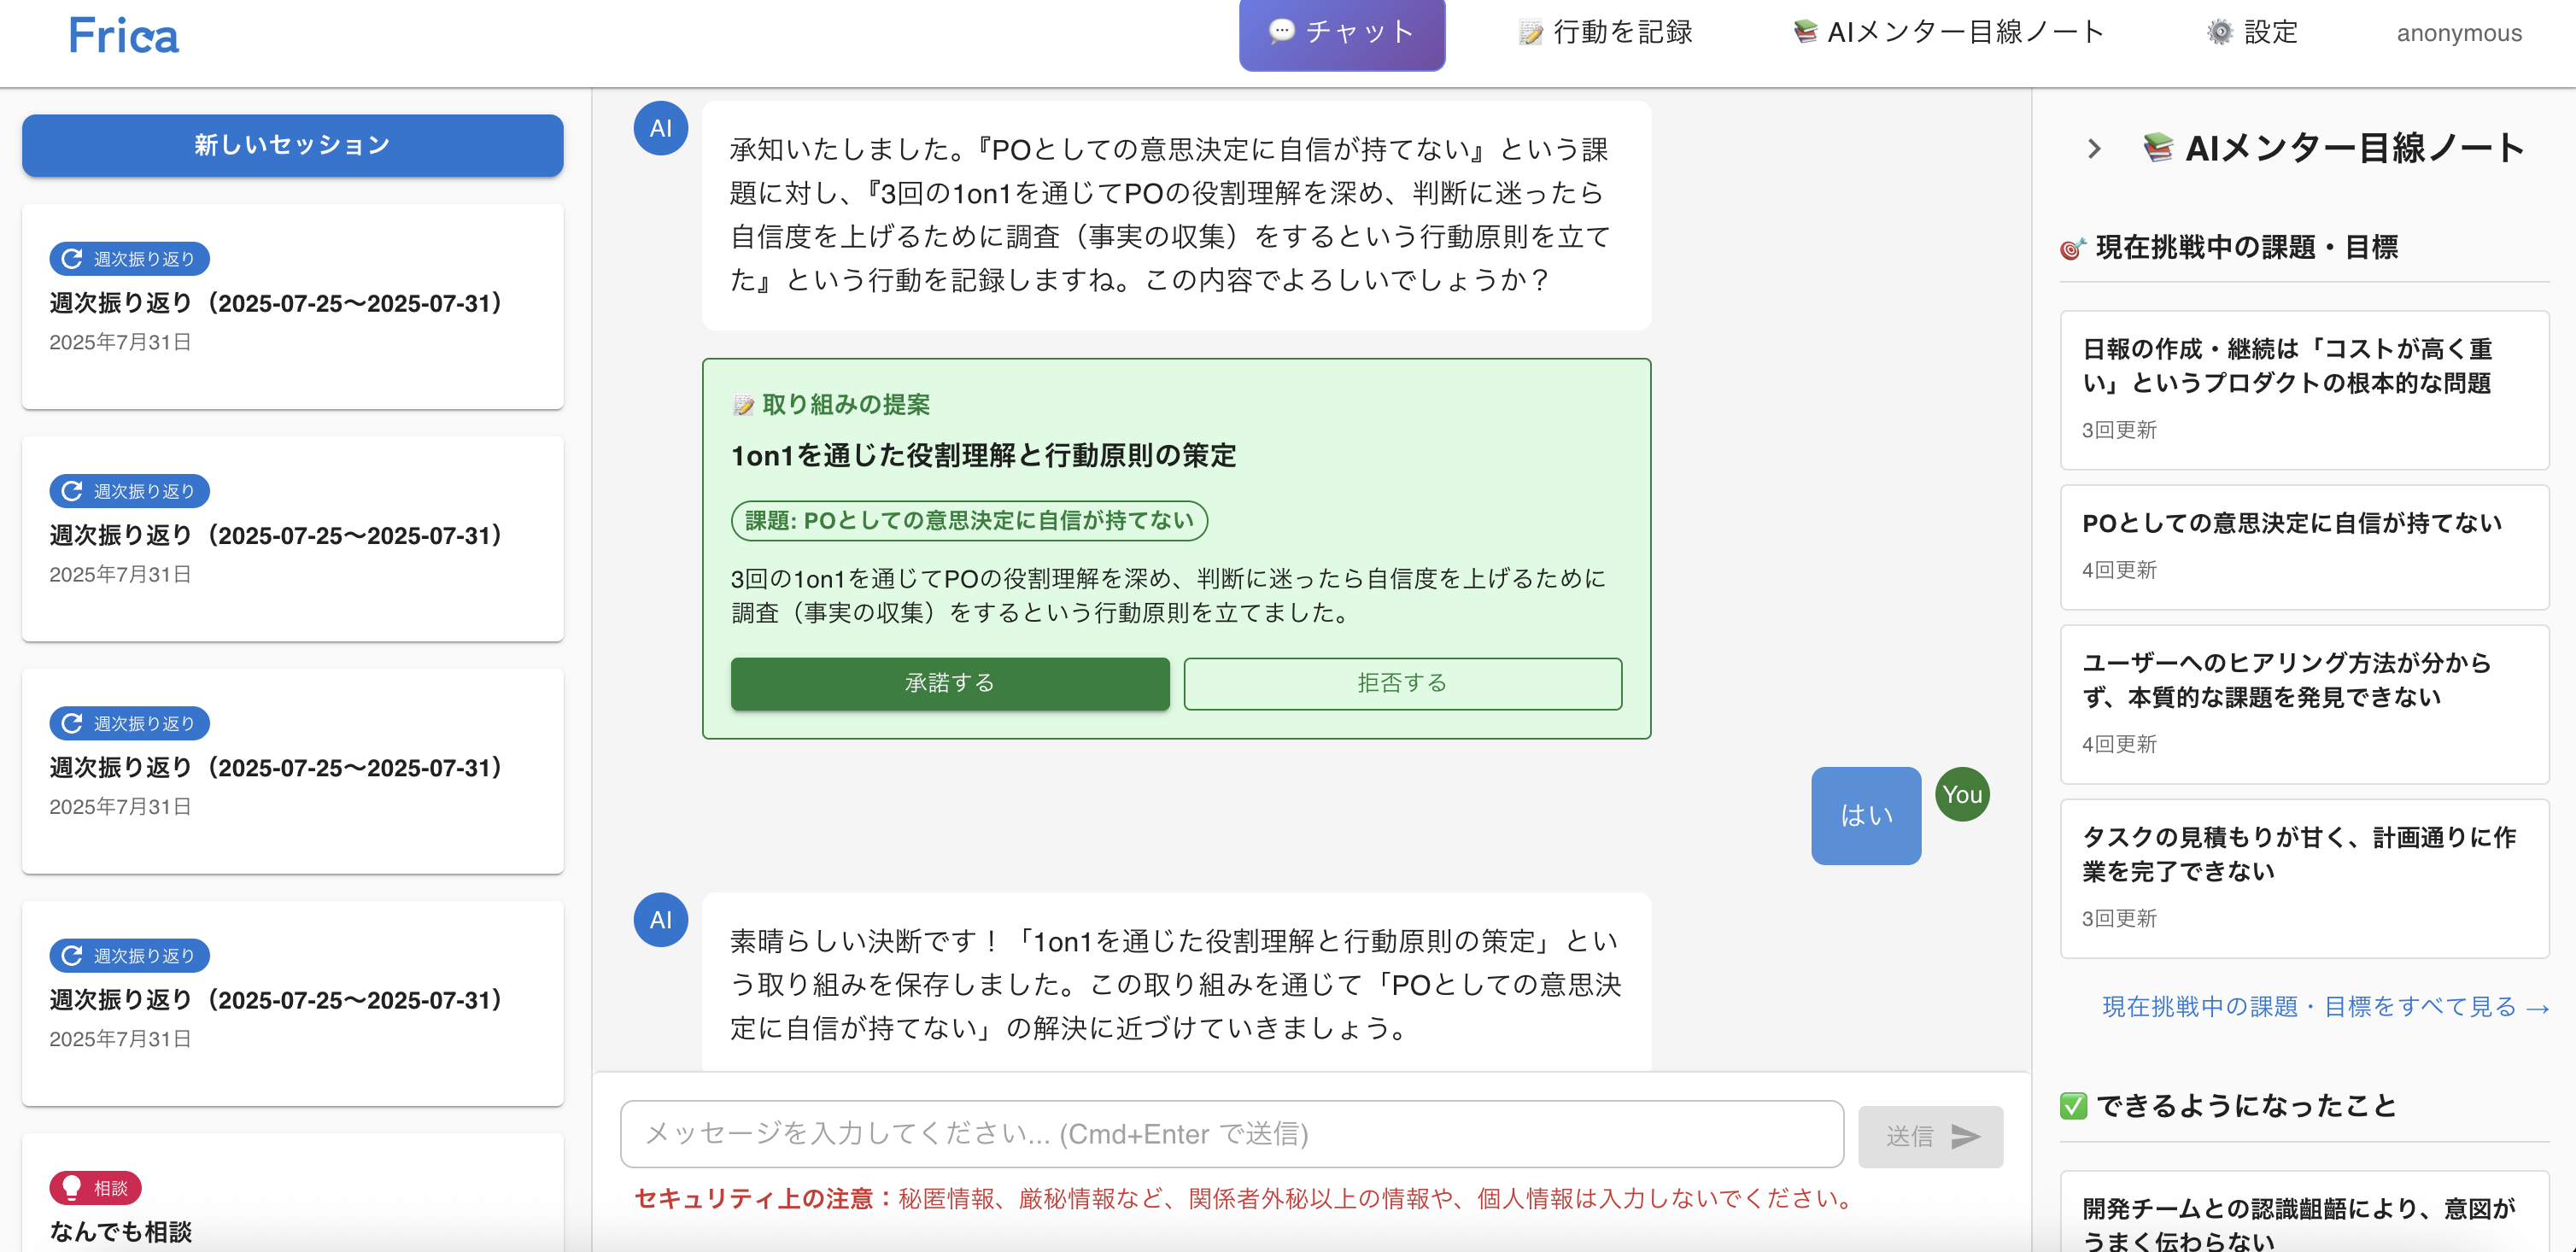Viewport: 2576px width, 1252px height.
Task: Click the send arrow icon
Action: [1965, 1136]
